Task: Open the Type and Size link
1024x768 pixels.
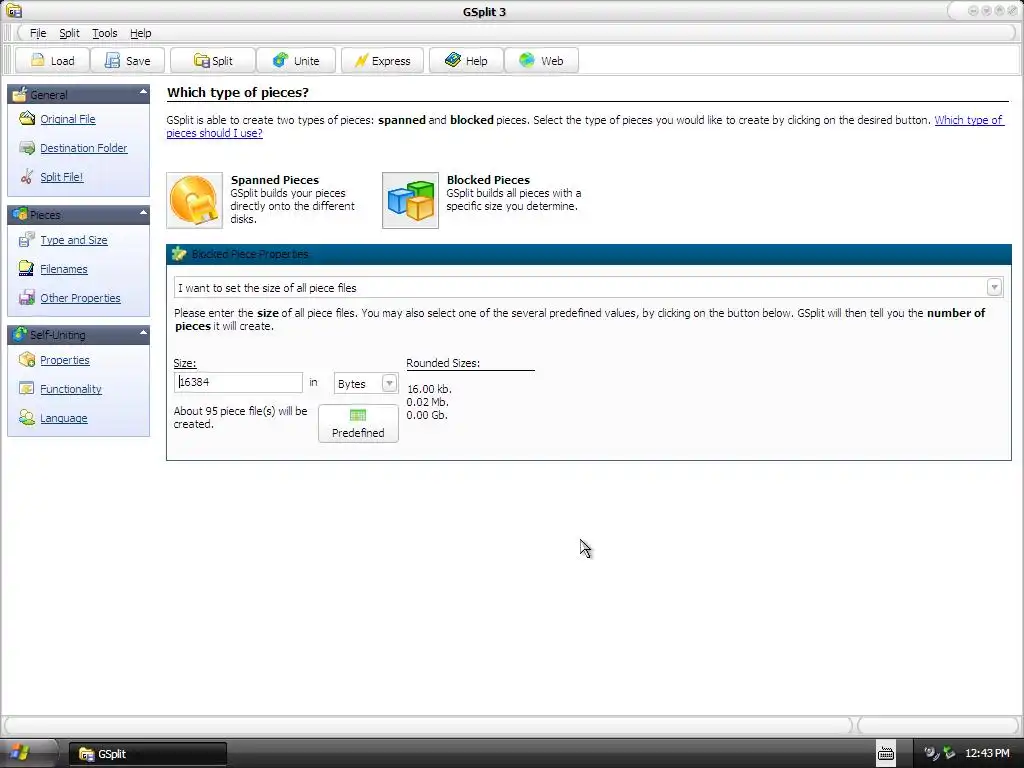Action: click(x=74, y=240)
